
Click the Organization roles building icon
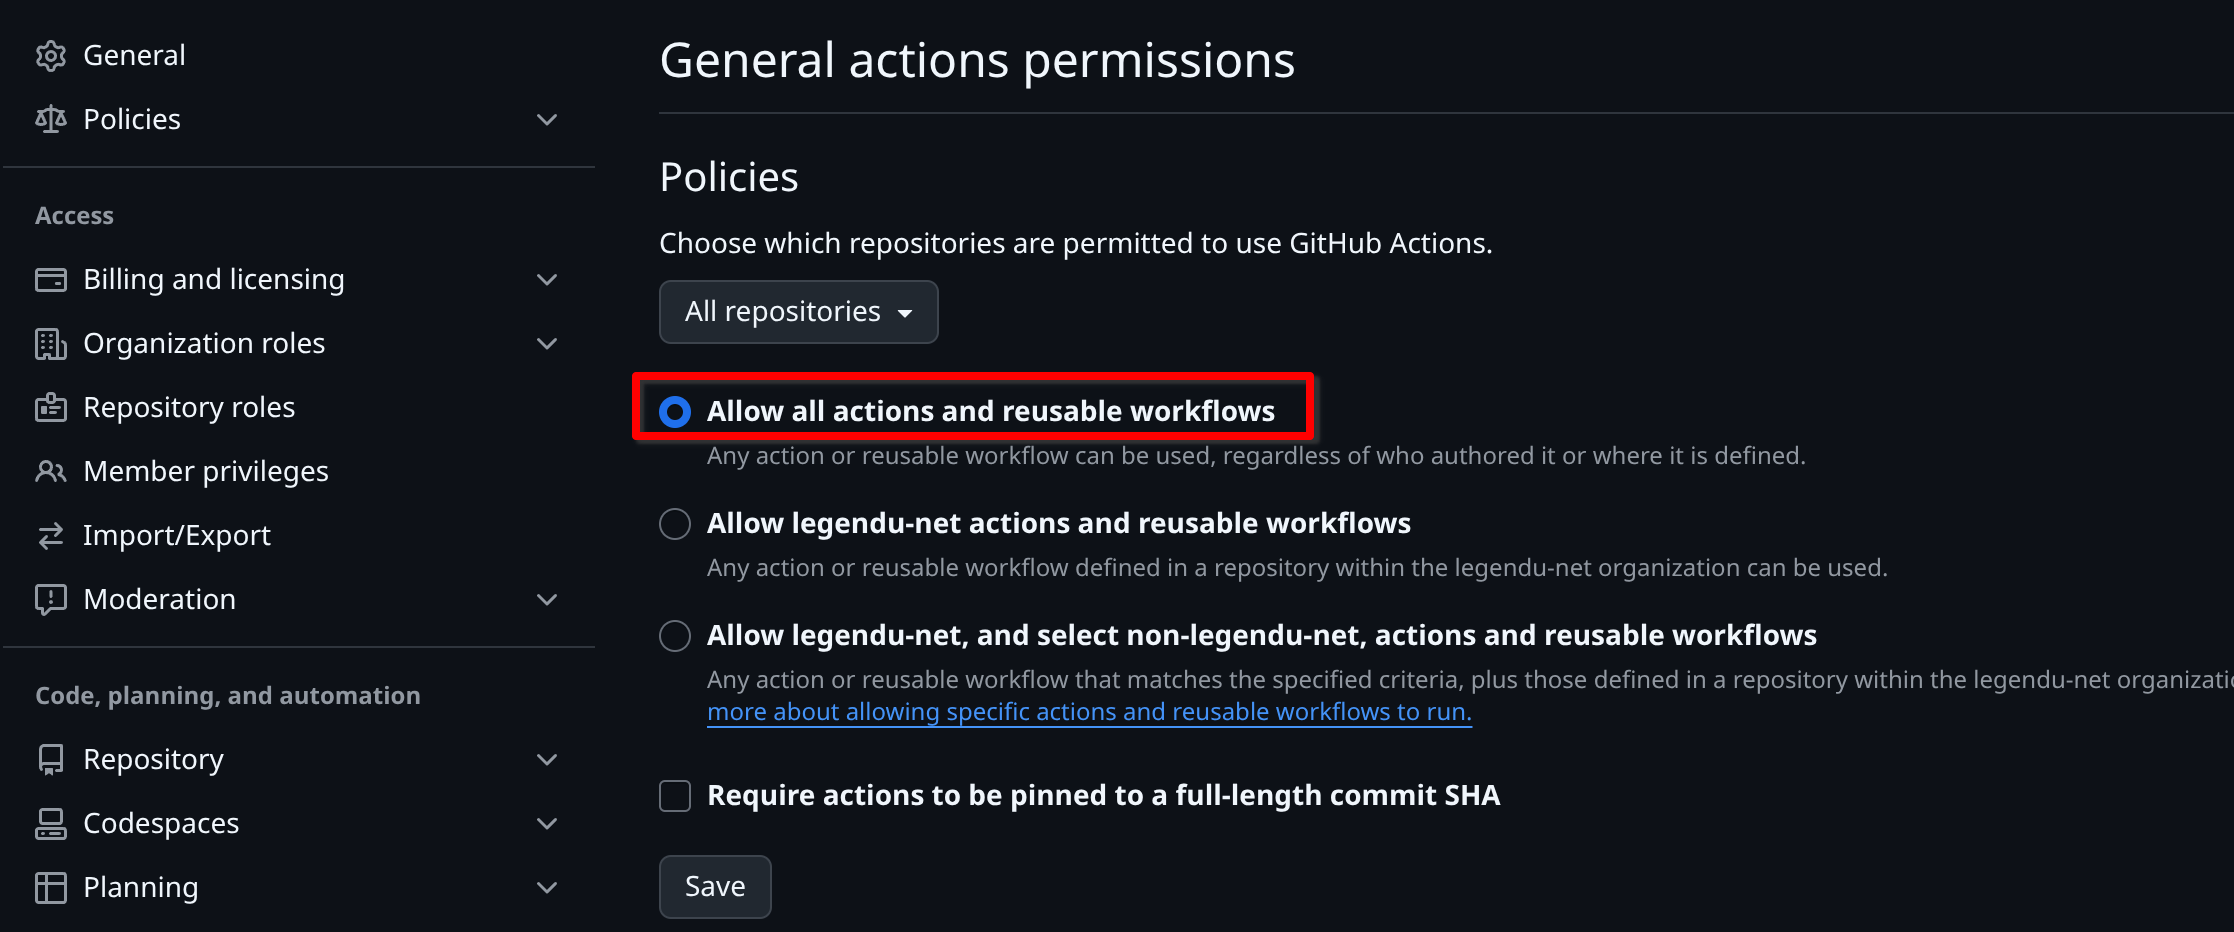click(51, 344)
